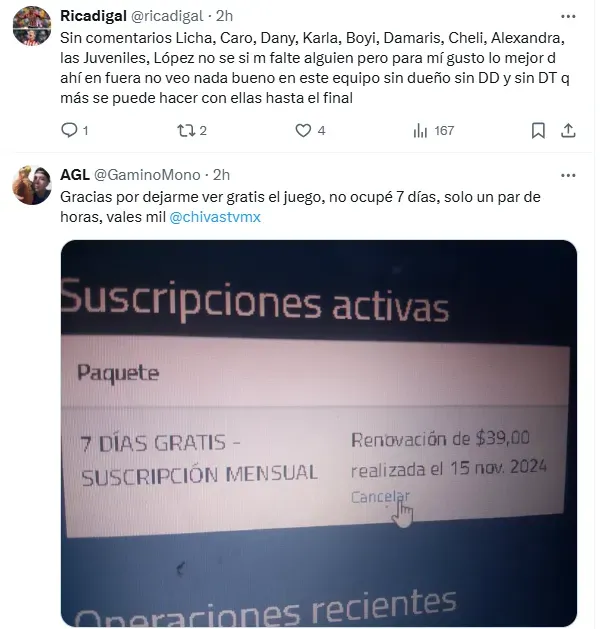Screen dimensions: 600x629
Task: Open the reply icon on Ricadigal's tweet
Action: click(x=69, y=131)
